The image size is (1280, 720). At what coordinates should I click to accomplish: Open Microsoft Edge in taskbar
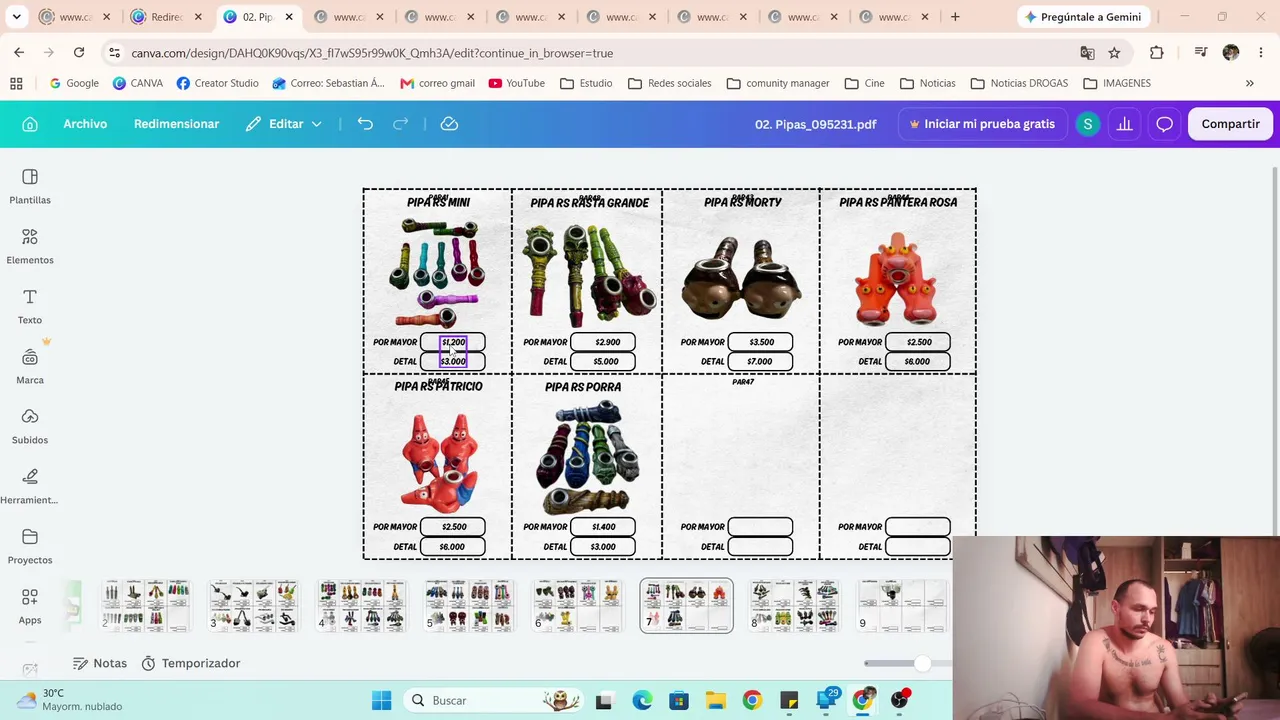point(641,701)
